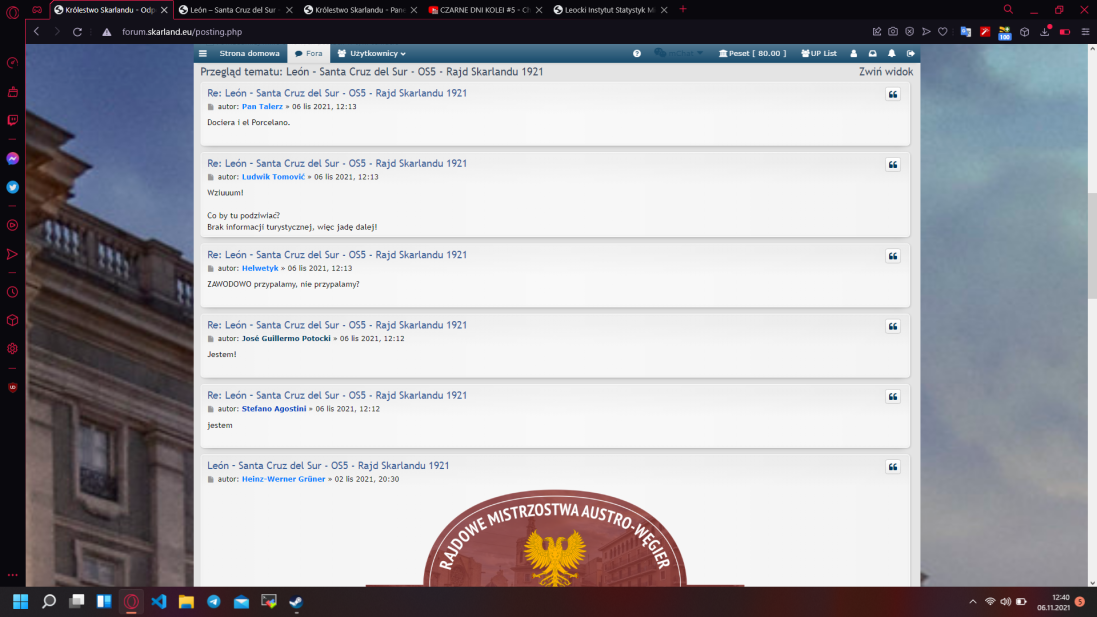Open the ad blocker shield icon
1097x617 pixels.
tap(910, 31)
